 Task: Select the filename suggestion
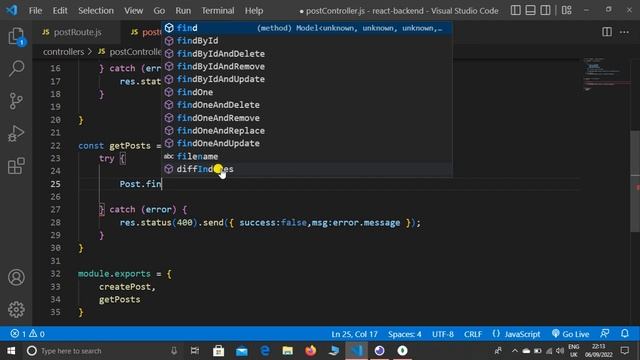(307, 156)
